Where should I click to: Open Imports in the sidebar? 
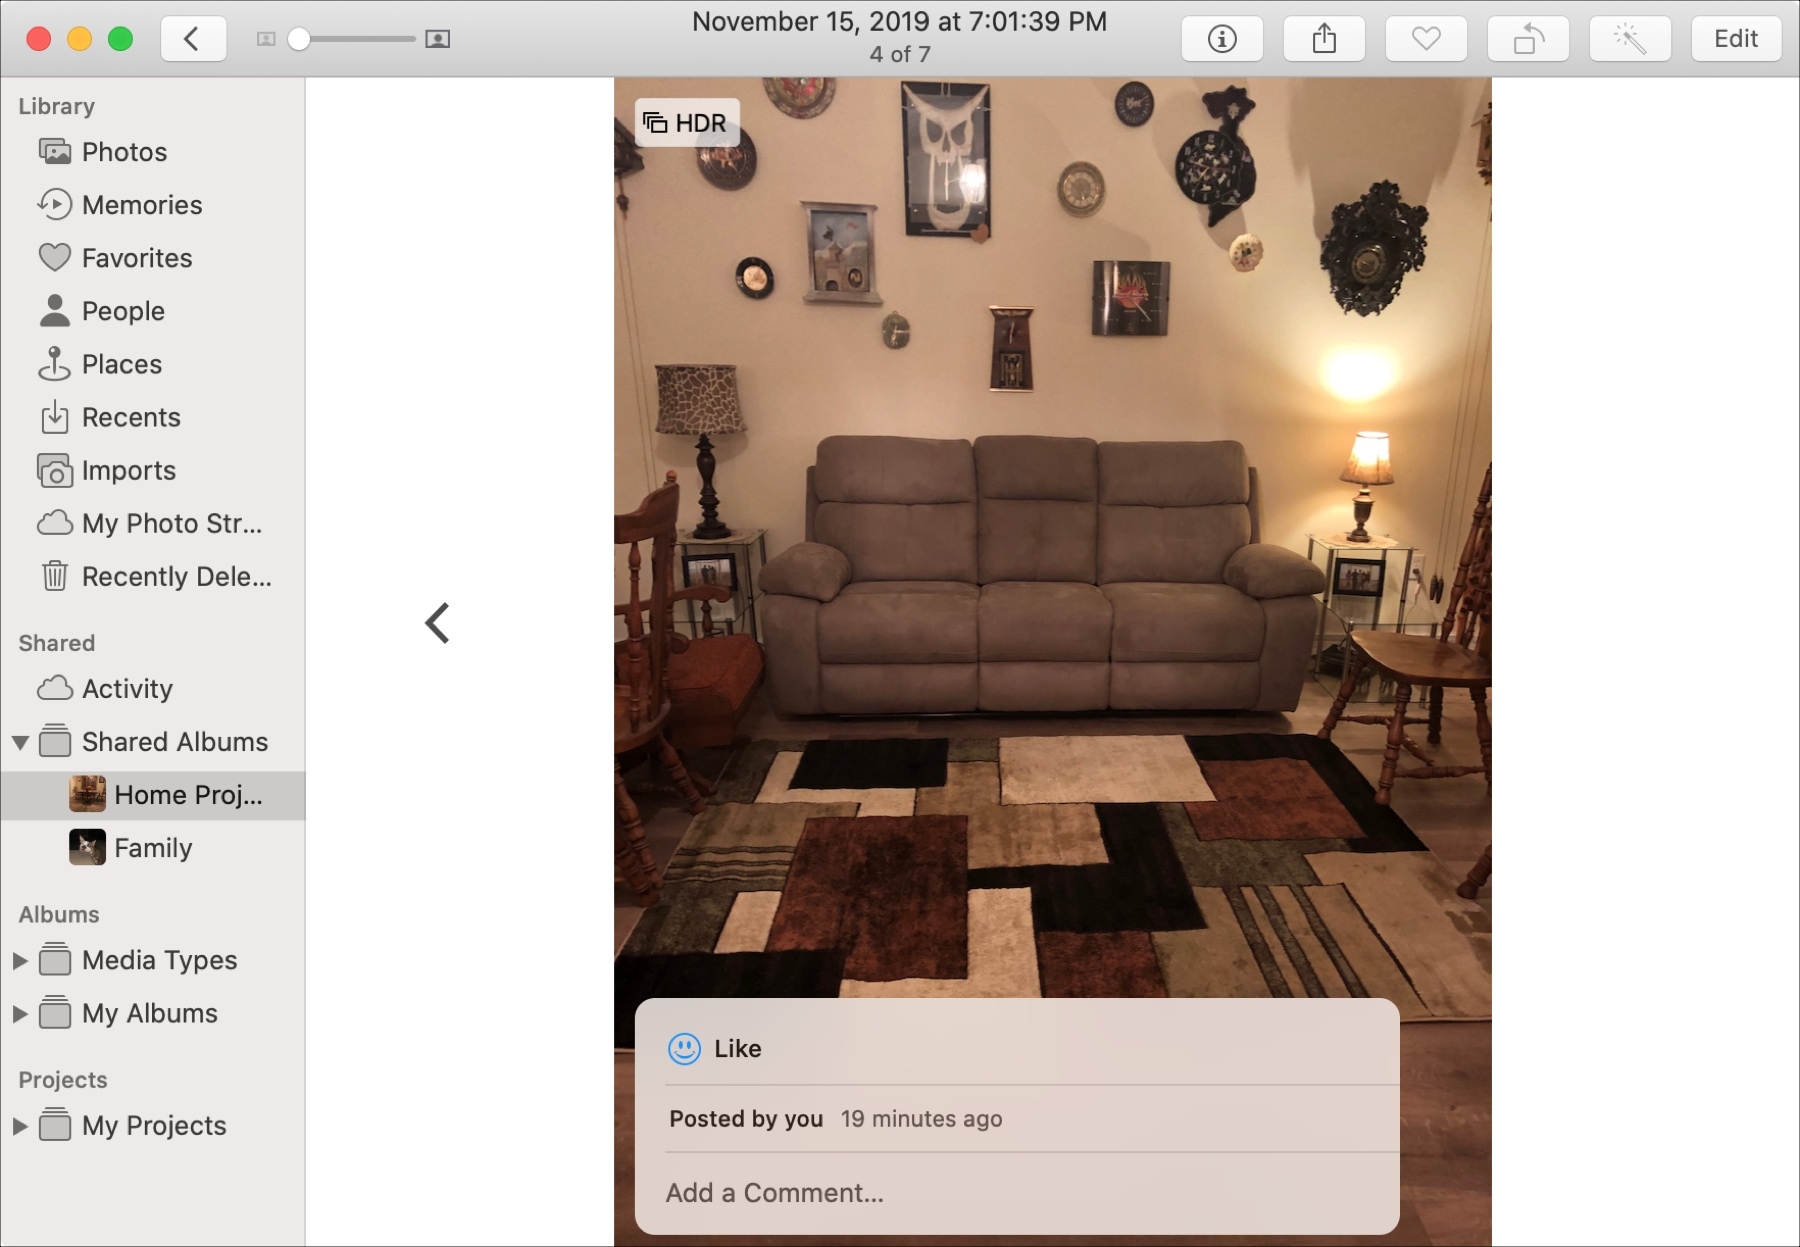point(153,470)
